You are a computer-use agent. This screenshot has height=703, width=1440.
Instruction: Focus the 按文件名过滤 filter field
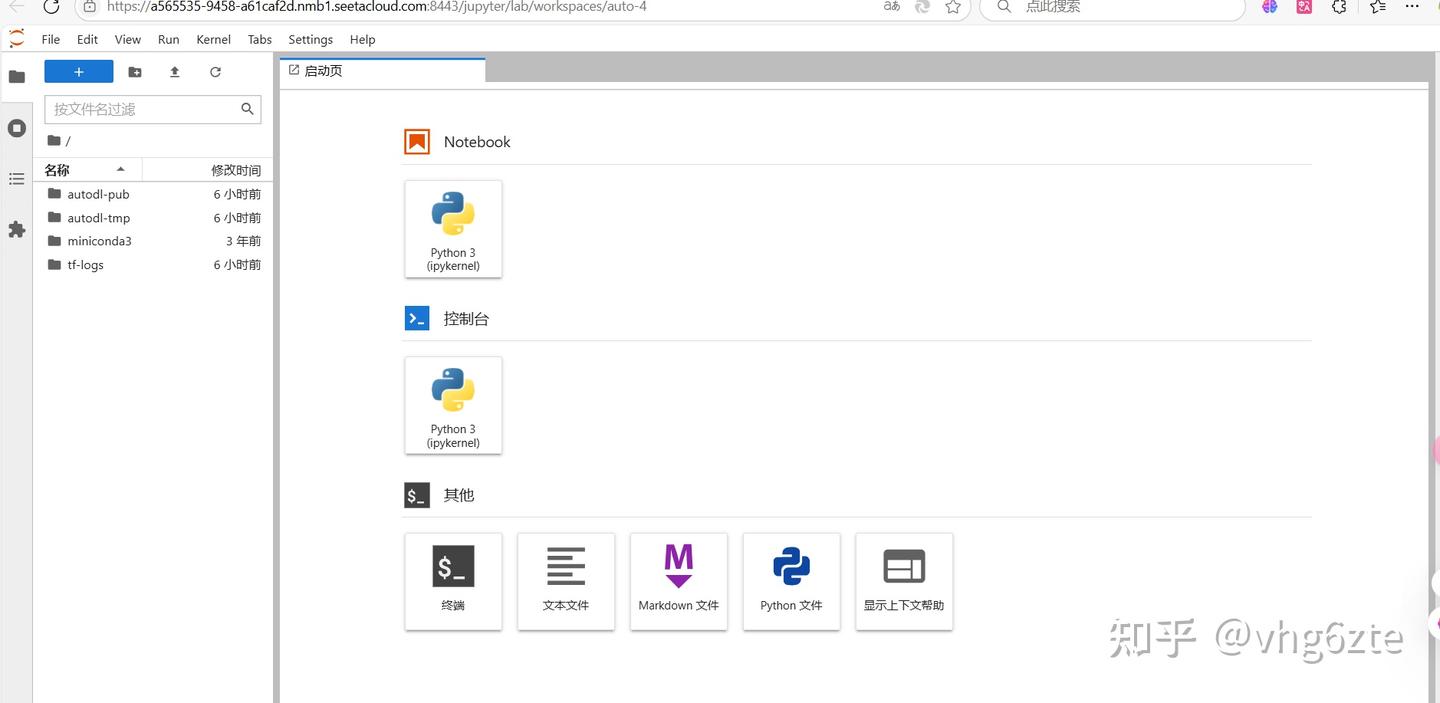153,109
